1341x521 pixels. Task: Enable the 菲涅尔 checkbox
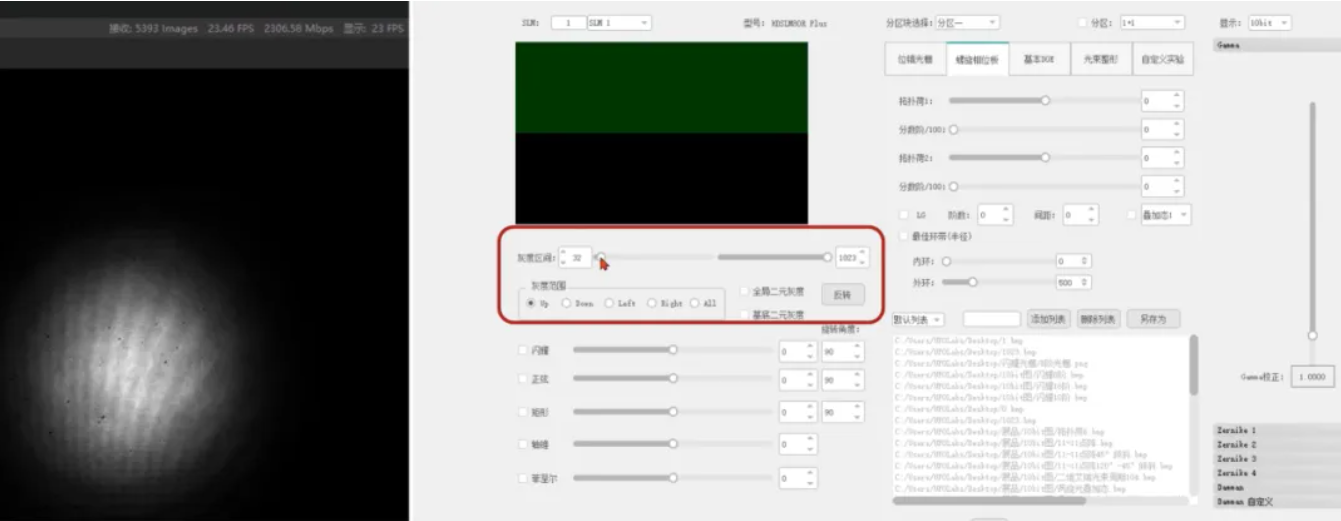coord(523,478)
